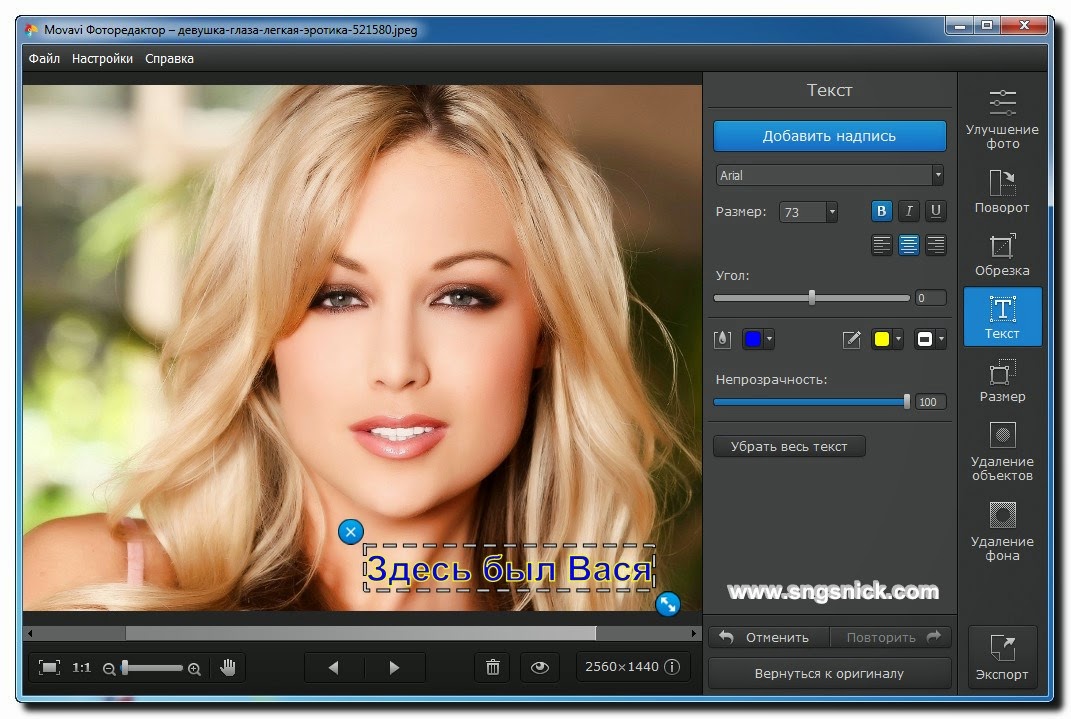Toggle Italic text formatting

pyautogui.click(x=908, y=211)
